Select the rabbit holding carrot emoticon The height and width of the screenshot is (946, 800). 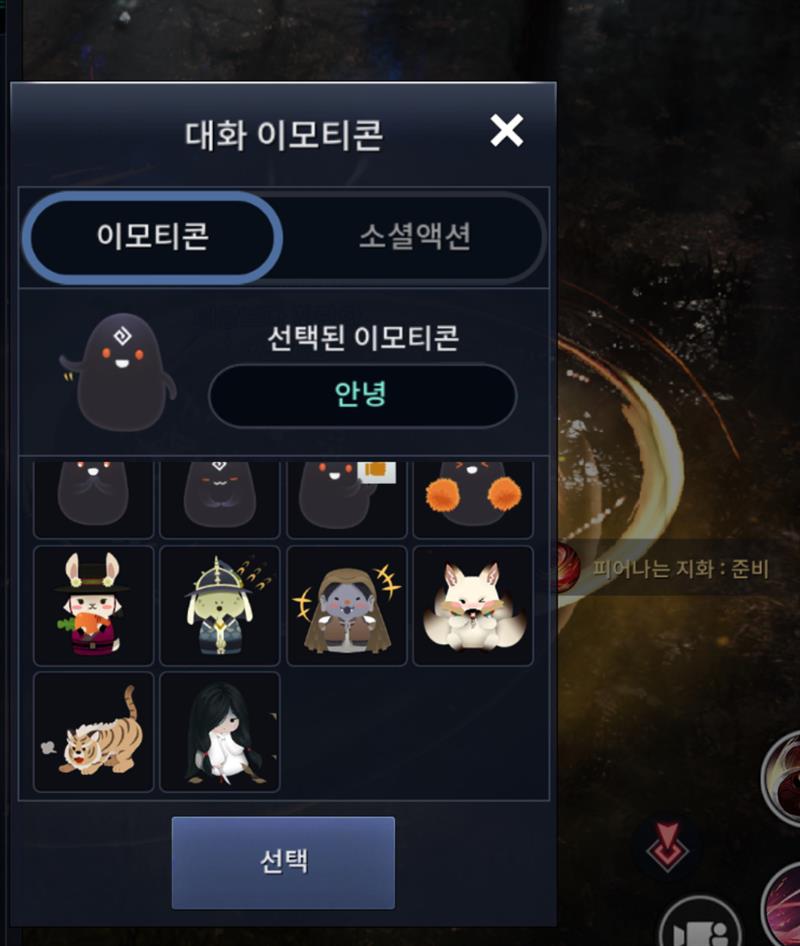94,606
